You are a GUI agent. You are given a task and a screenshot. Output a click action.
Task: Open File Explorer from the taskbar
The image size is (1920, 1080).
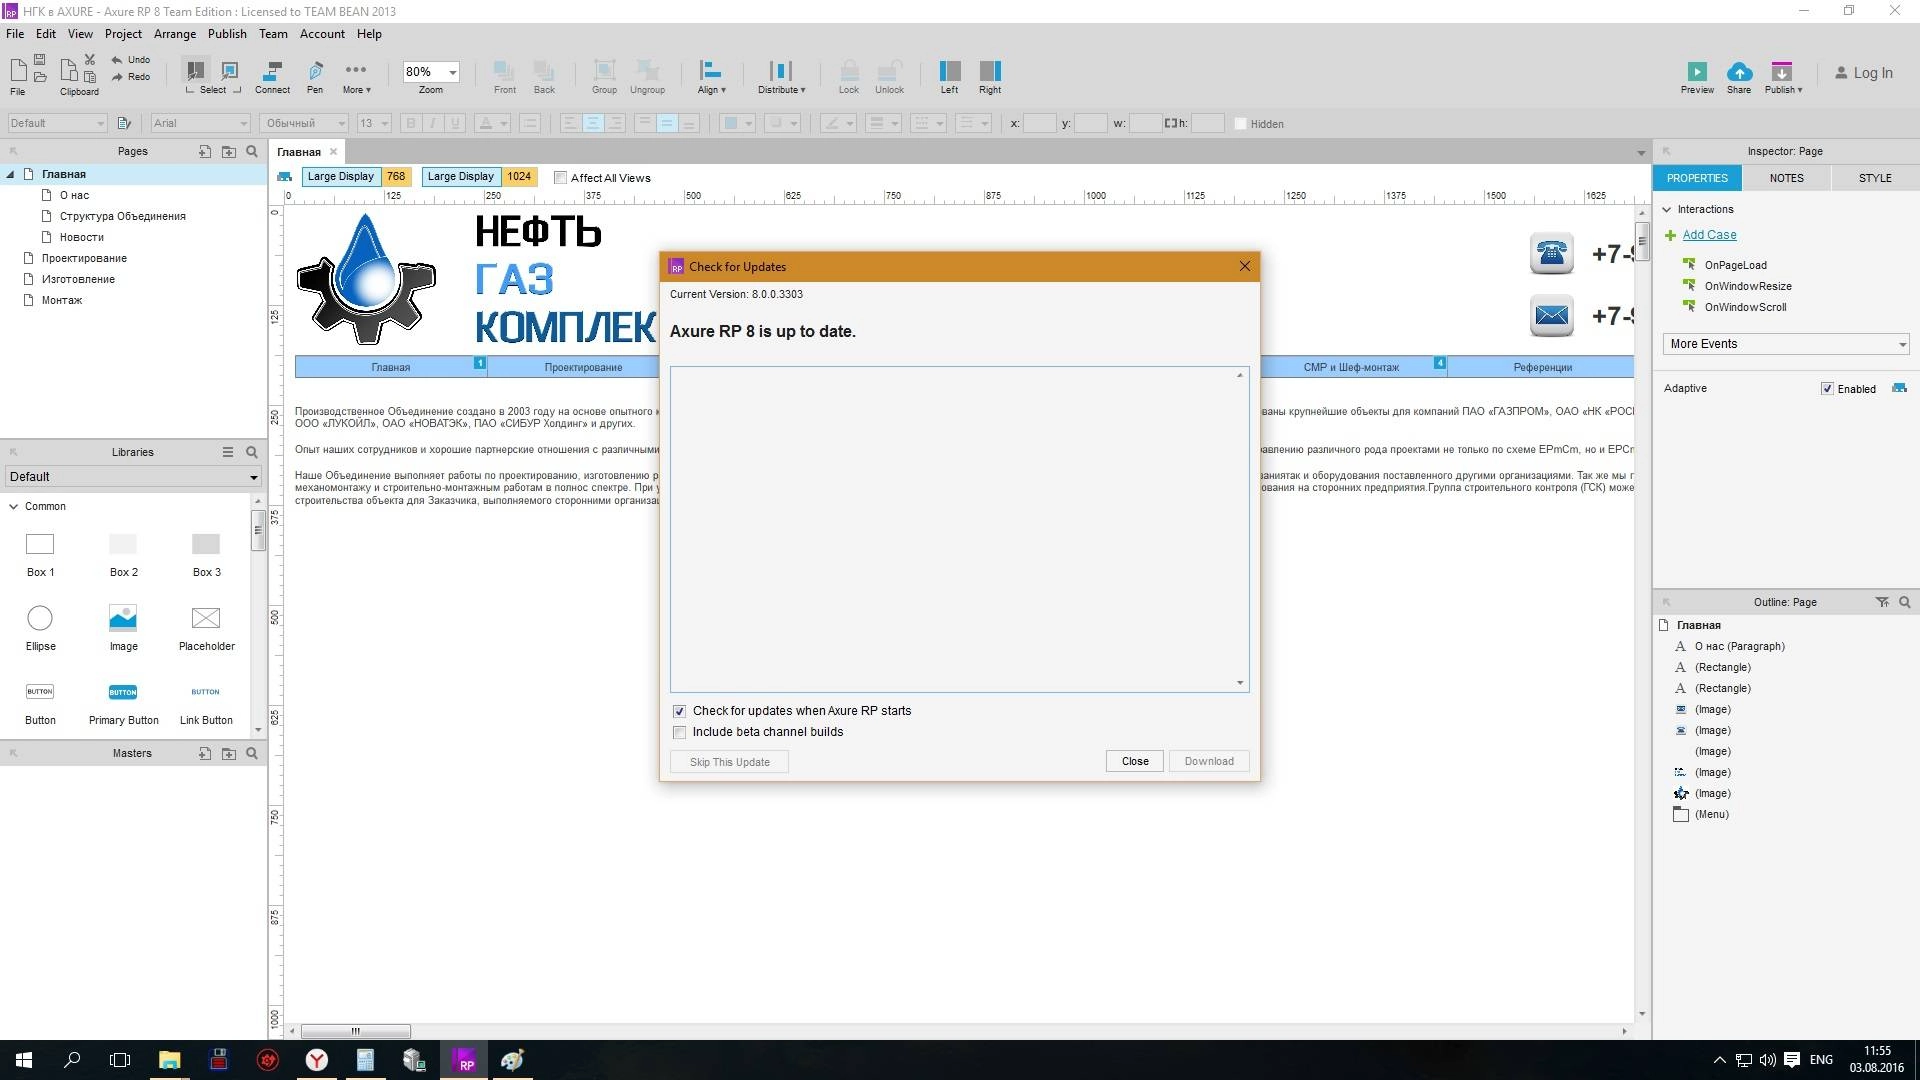click(169, 1060)
